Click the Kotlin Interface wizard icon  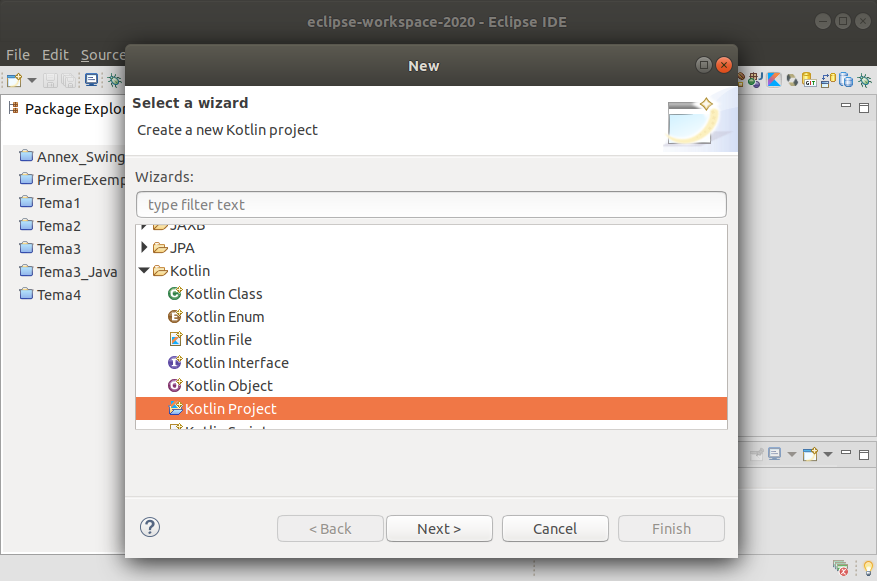point(175,362)
